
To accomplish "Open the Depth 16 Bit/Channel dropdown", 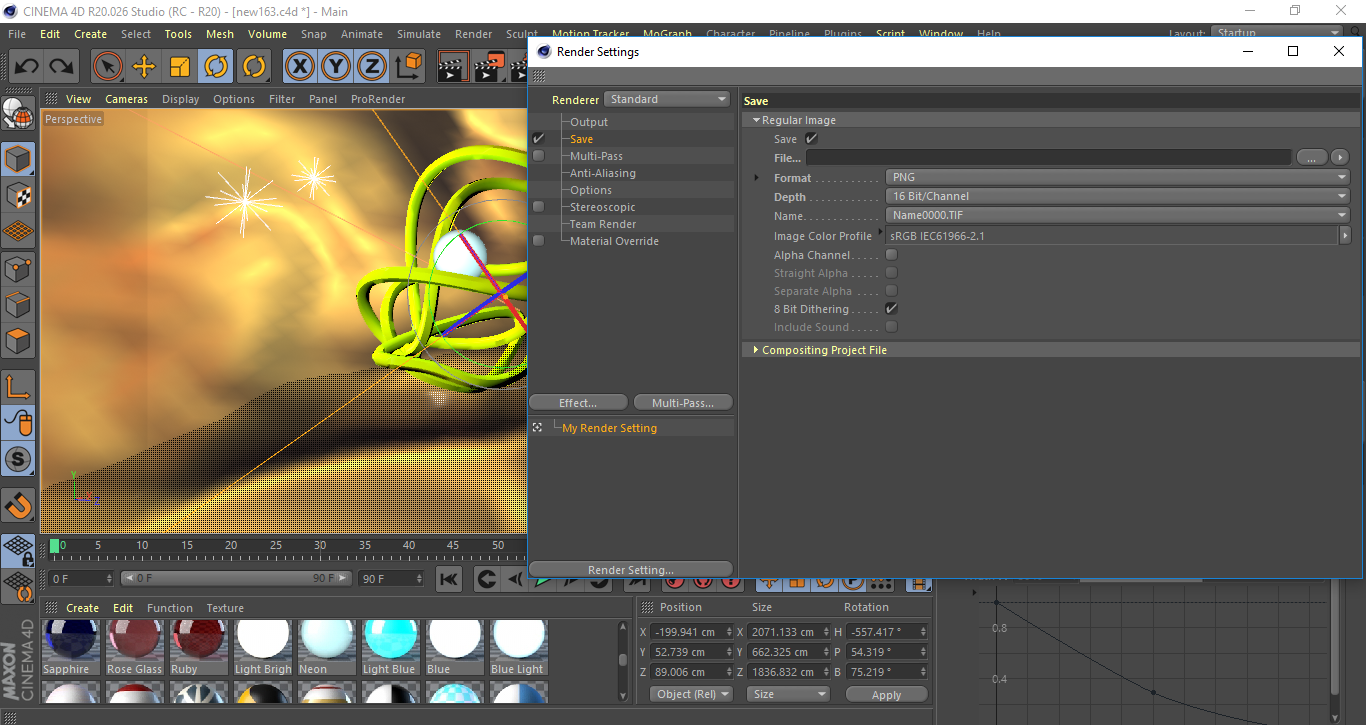I will point(1118,196).
